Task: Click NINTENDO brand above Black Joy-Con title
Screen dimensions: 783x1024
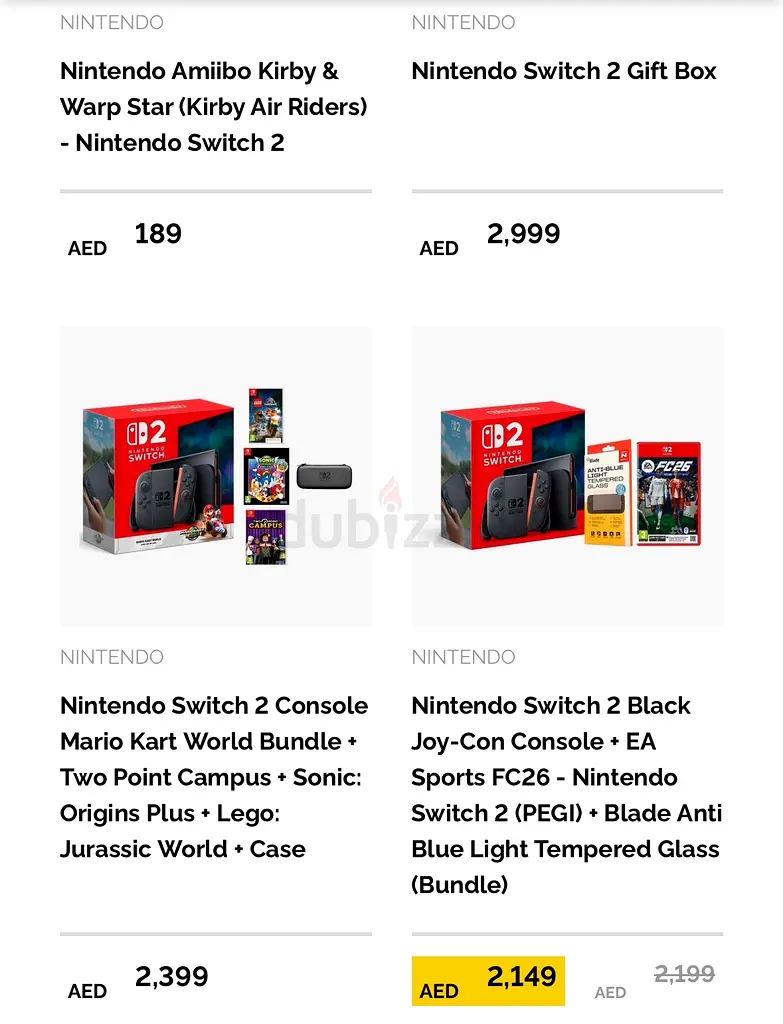Action: pyautogui.click(x=463, y=657)
